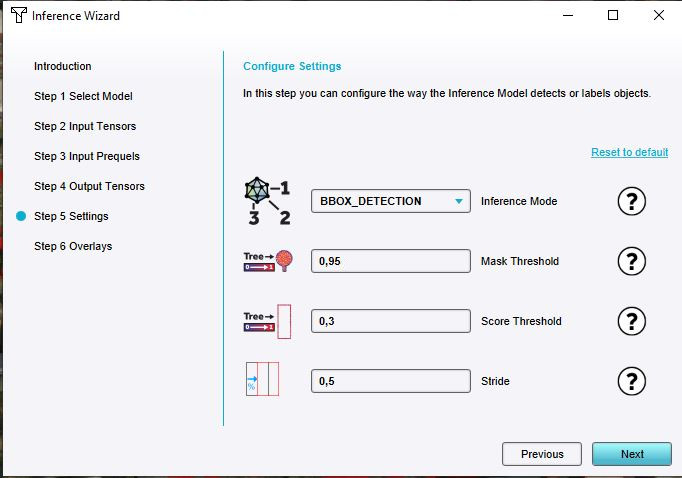Click the Mask Threshold field showing 0,95

click(391, 261)
